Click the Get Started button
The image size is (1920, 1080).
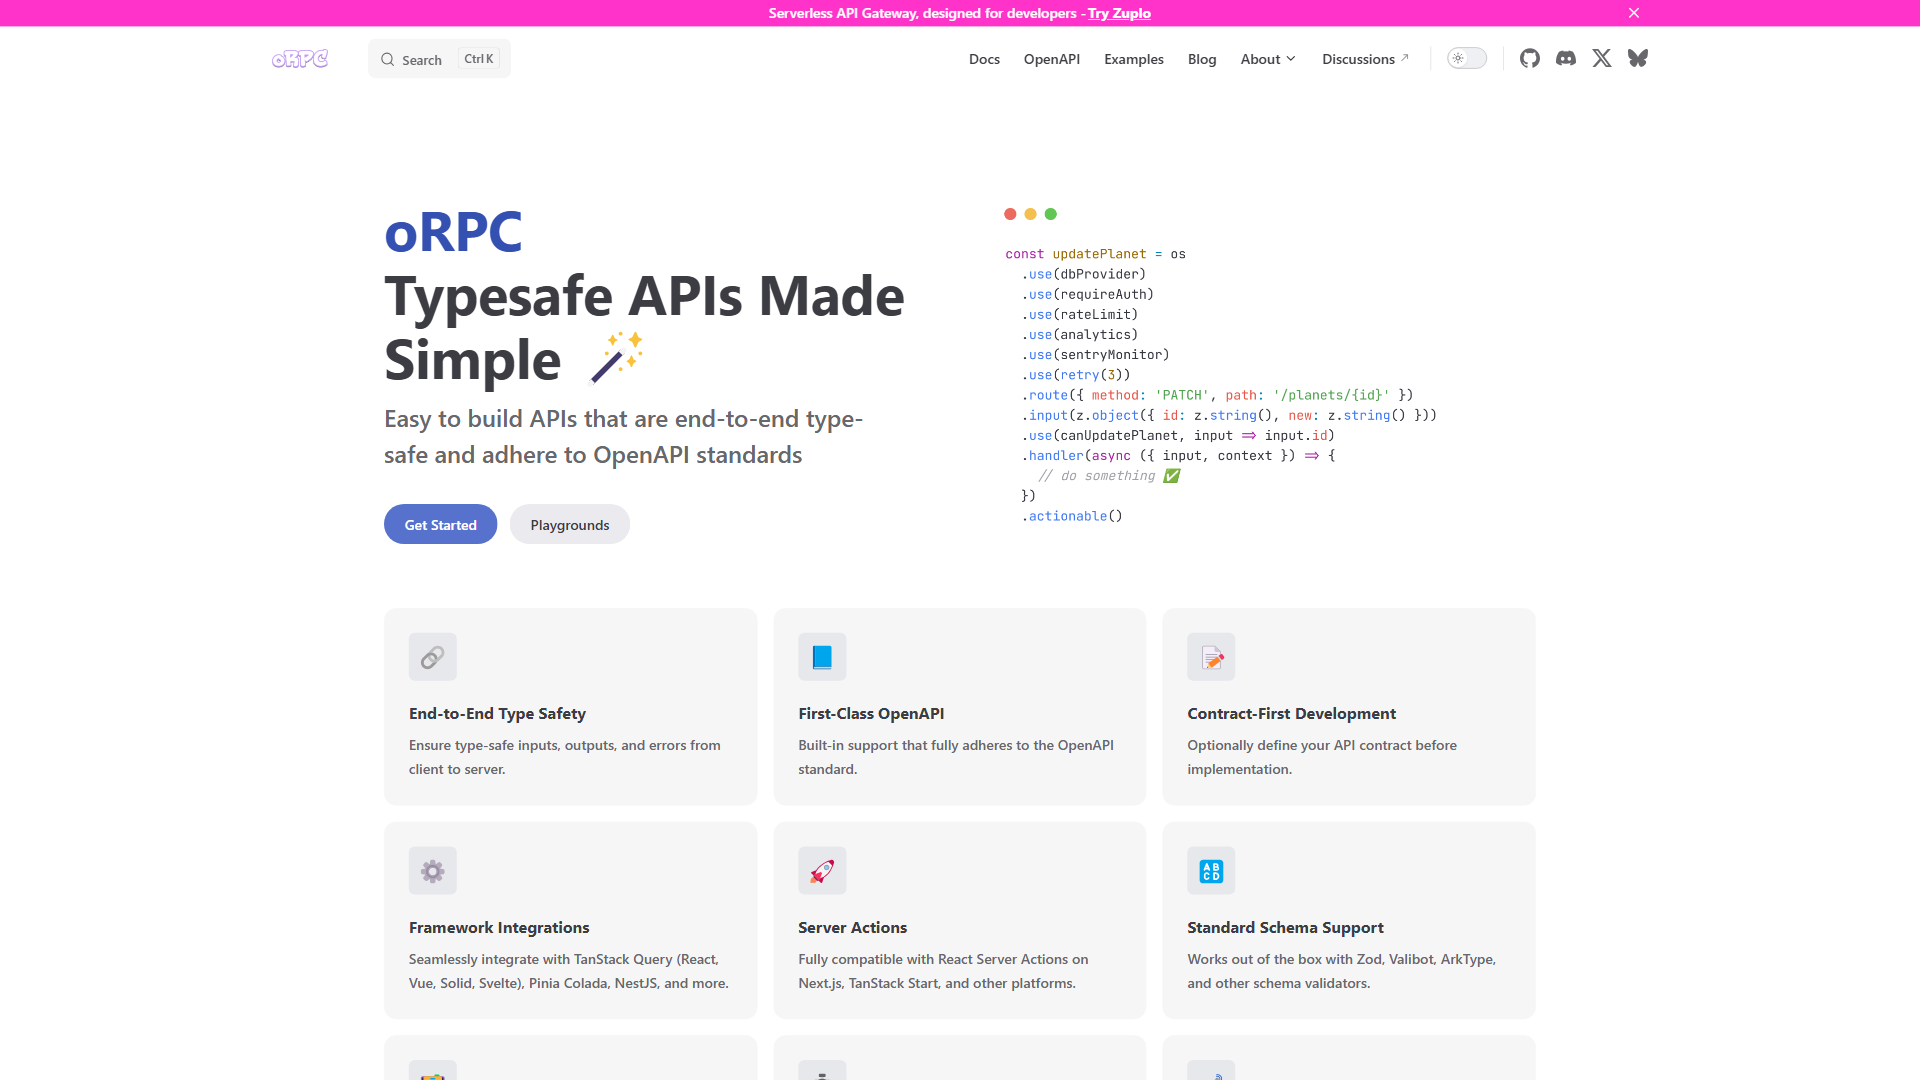tap(440, 524)
